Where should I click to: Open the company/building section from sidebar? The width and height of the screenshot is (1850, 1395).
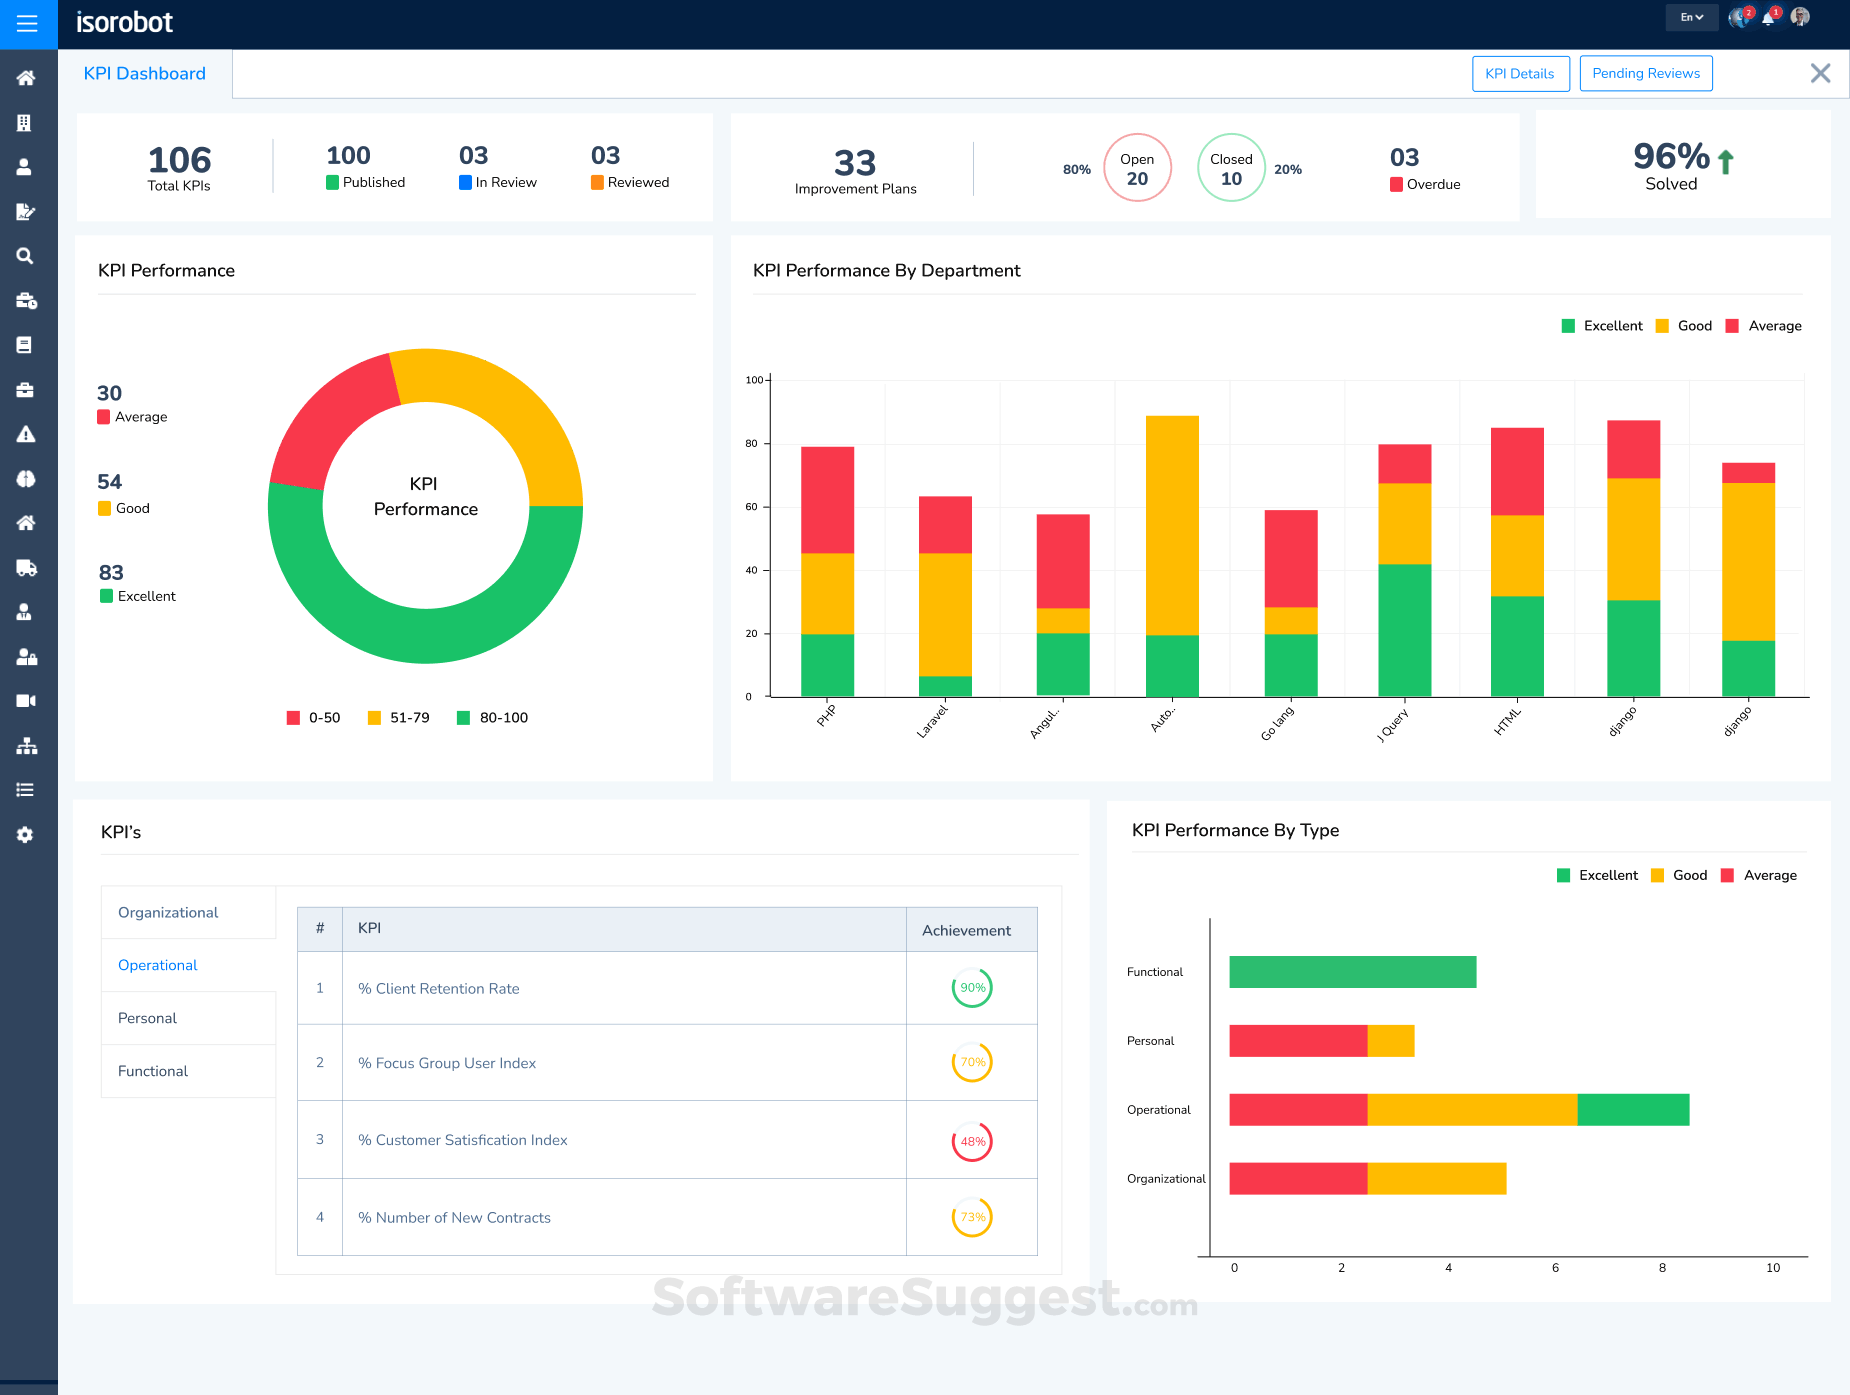coord(25,122)
